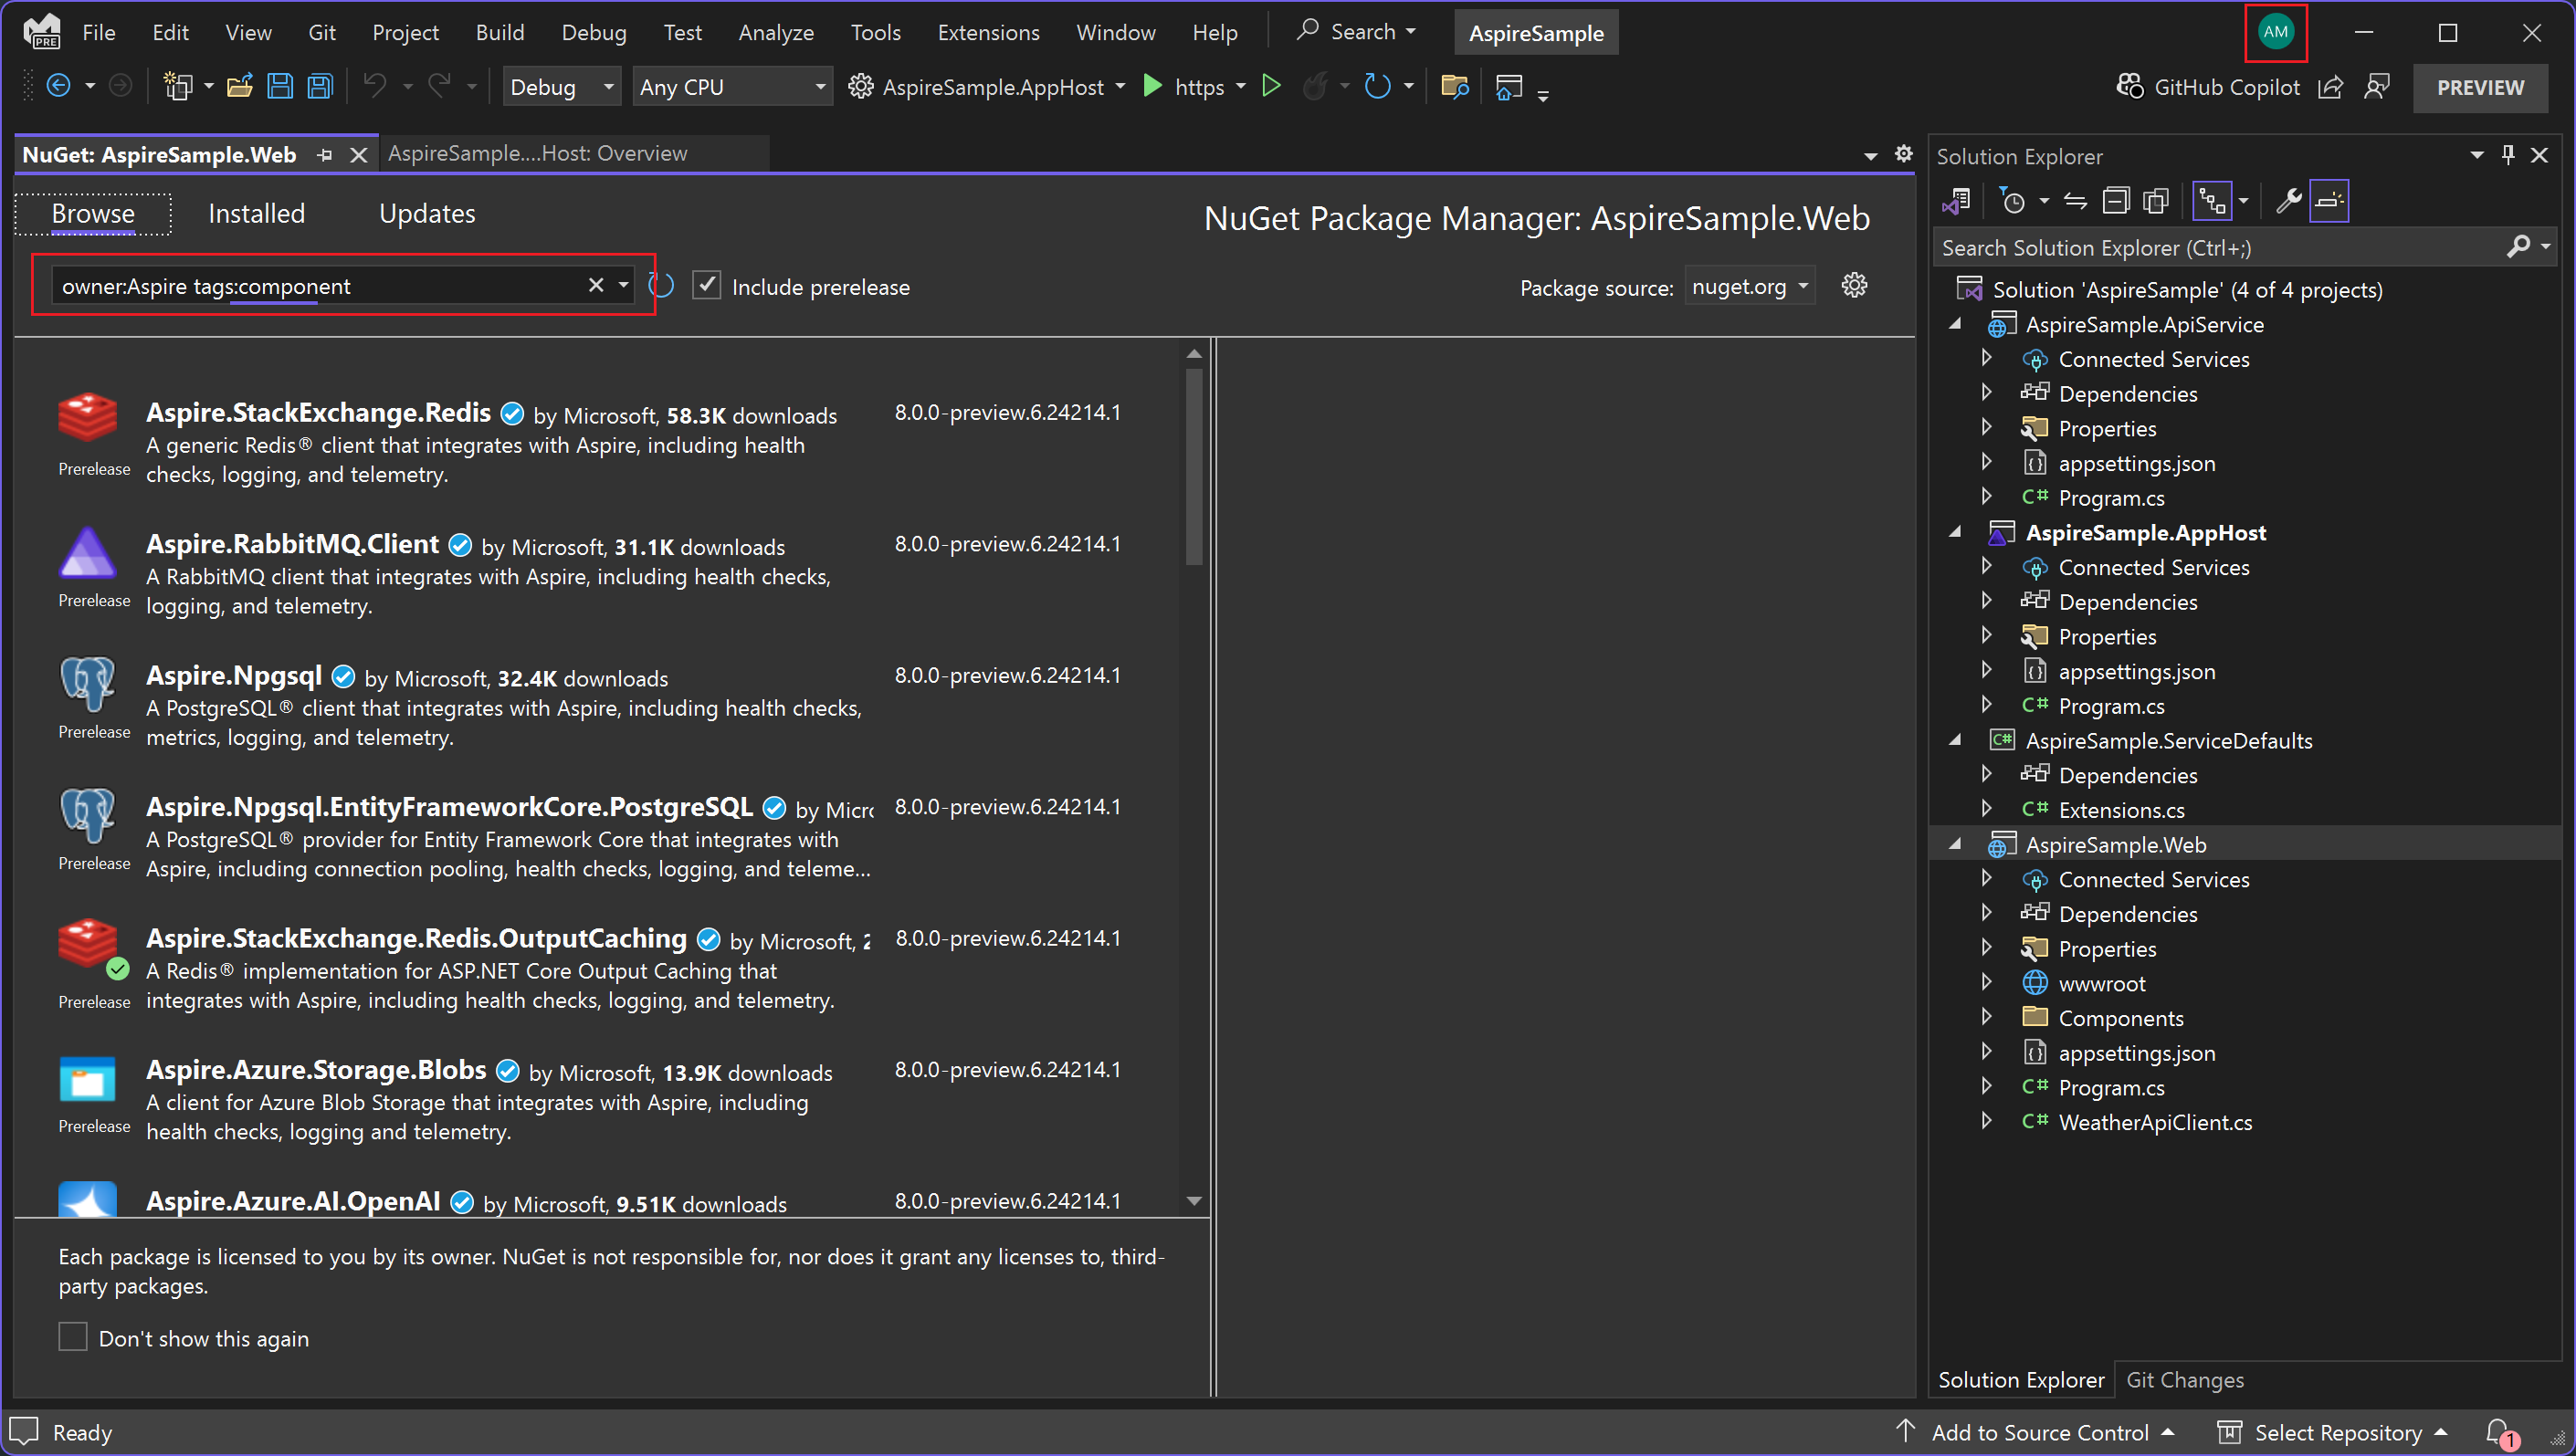Image resolution: width=2576 pixels, height=1456 pixels.
Task: Click Solution Explorer Collapse All icon
Action: 2116,201
